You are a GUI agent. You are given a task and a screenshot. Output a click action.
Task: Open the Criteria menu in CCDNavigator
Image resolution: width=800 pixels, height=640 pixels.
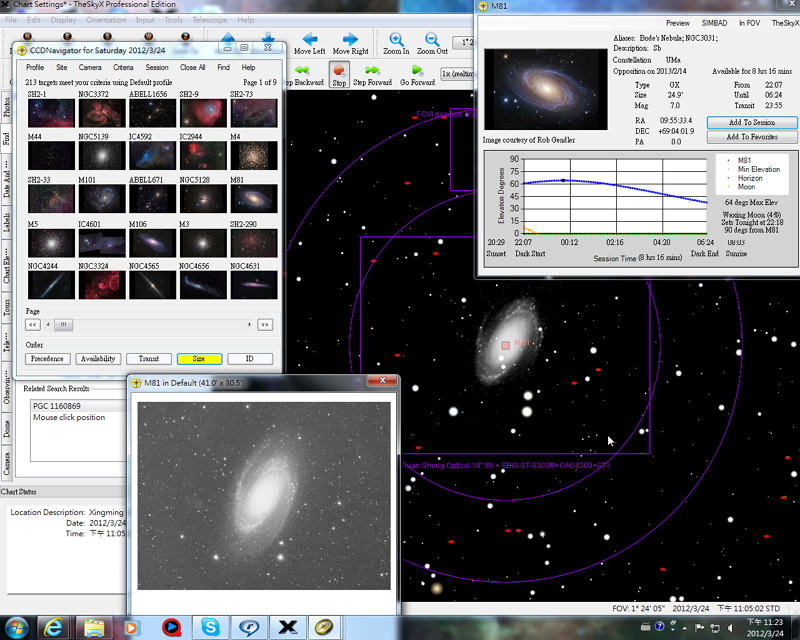122,67
